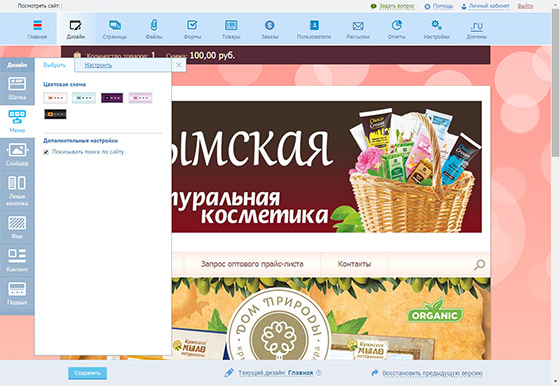Open the Файлы paperclip section
The width and height of the screenshot is (560, 386).
154,29
